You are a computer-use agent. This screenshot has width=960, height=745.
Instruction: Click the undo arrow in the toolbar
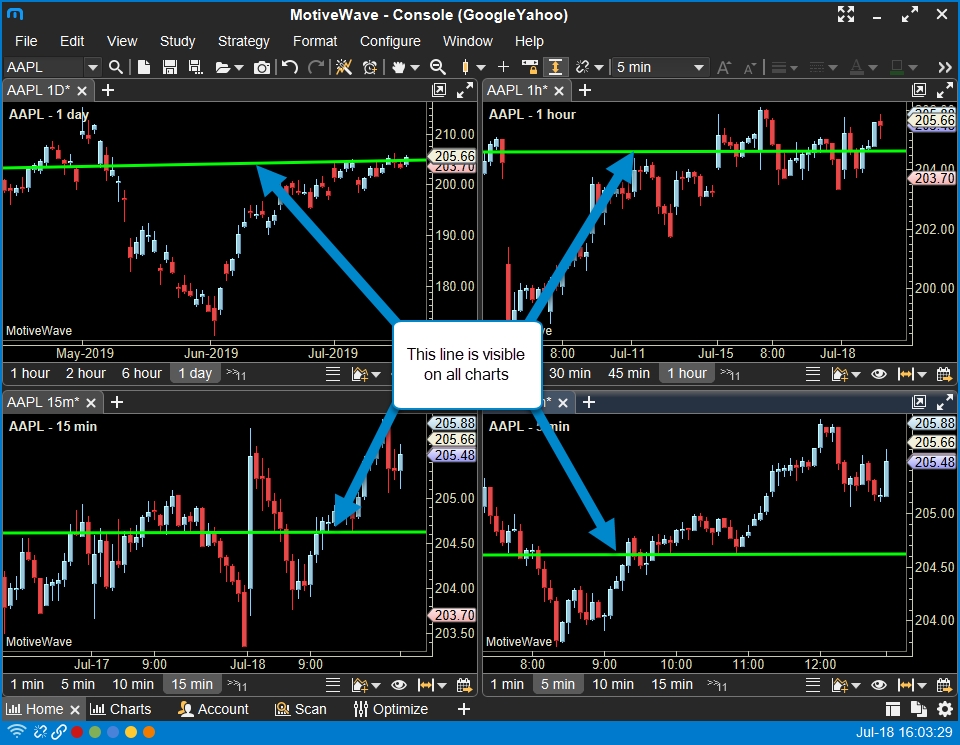pyautogui.click(x=290, y=67)
